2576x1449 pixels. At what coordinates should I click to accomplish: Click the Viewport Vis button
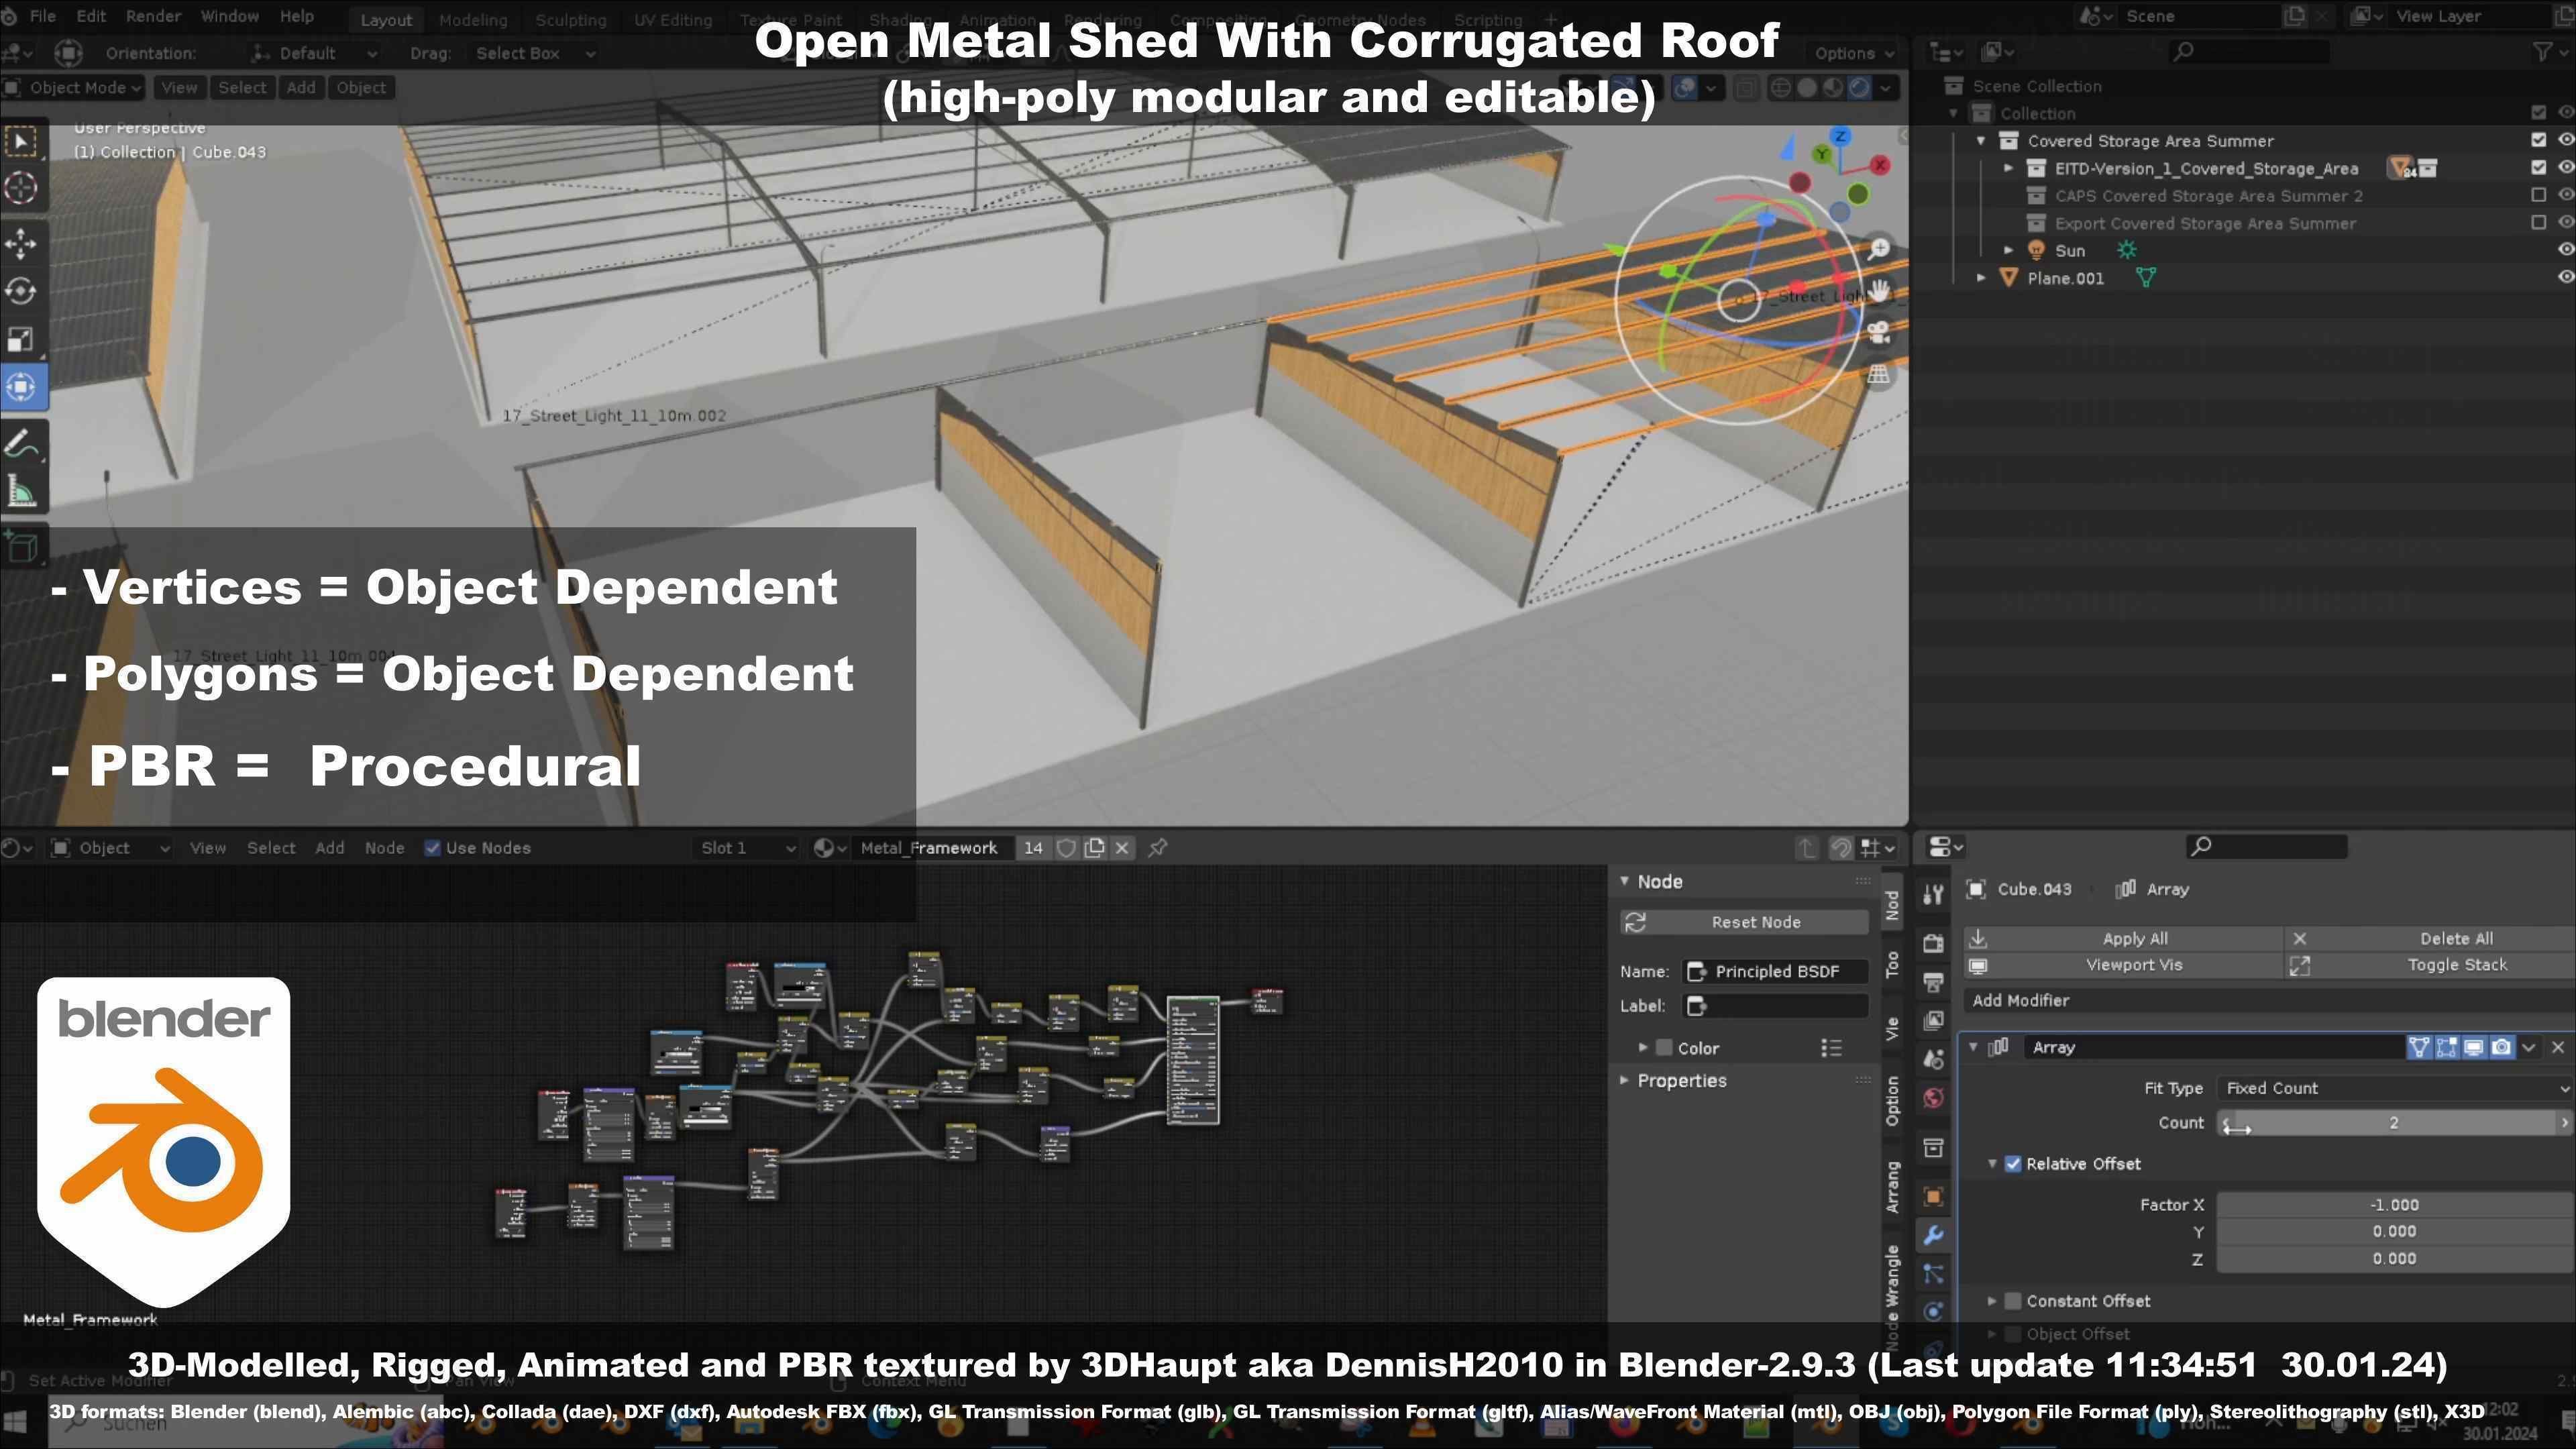pos(2124,965)
